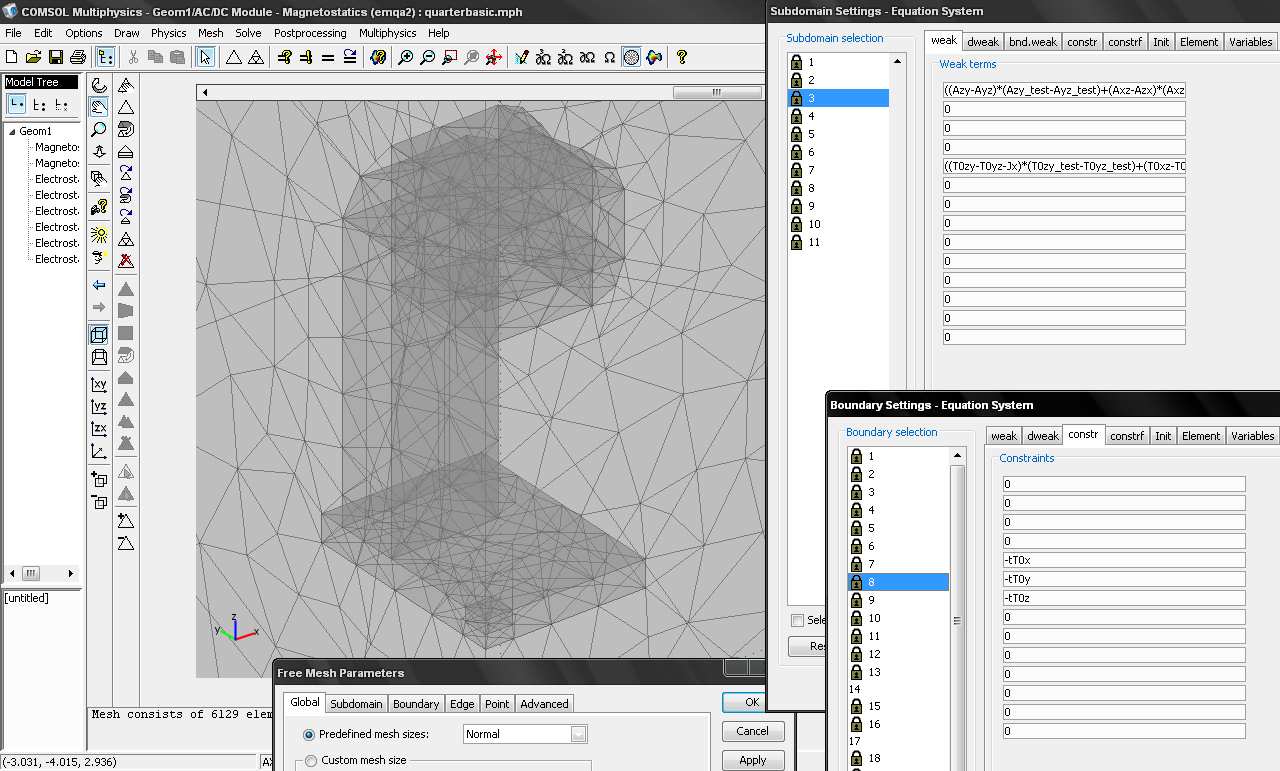Click the yellow Help question mark icon
1280x771 pixels.
click(x=682, y=58)
